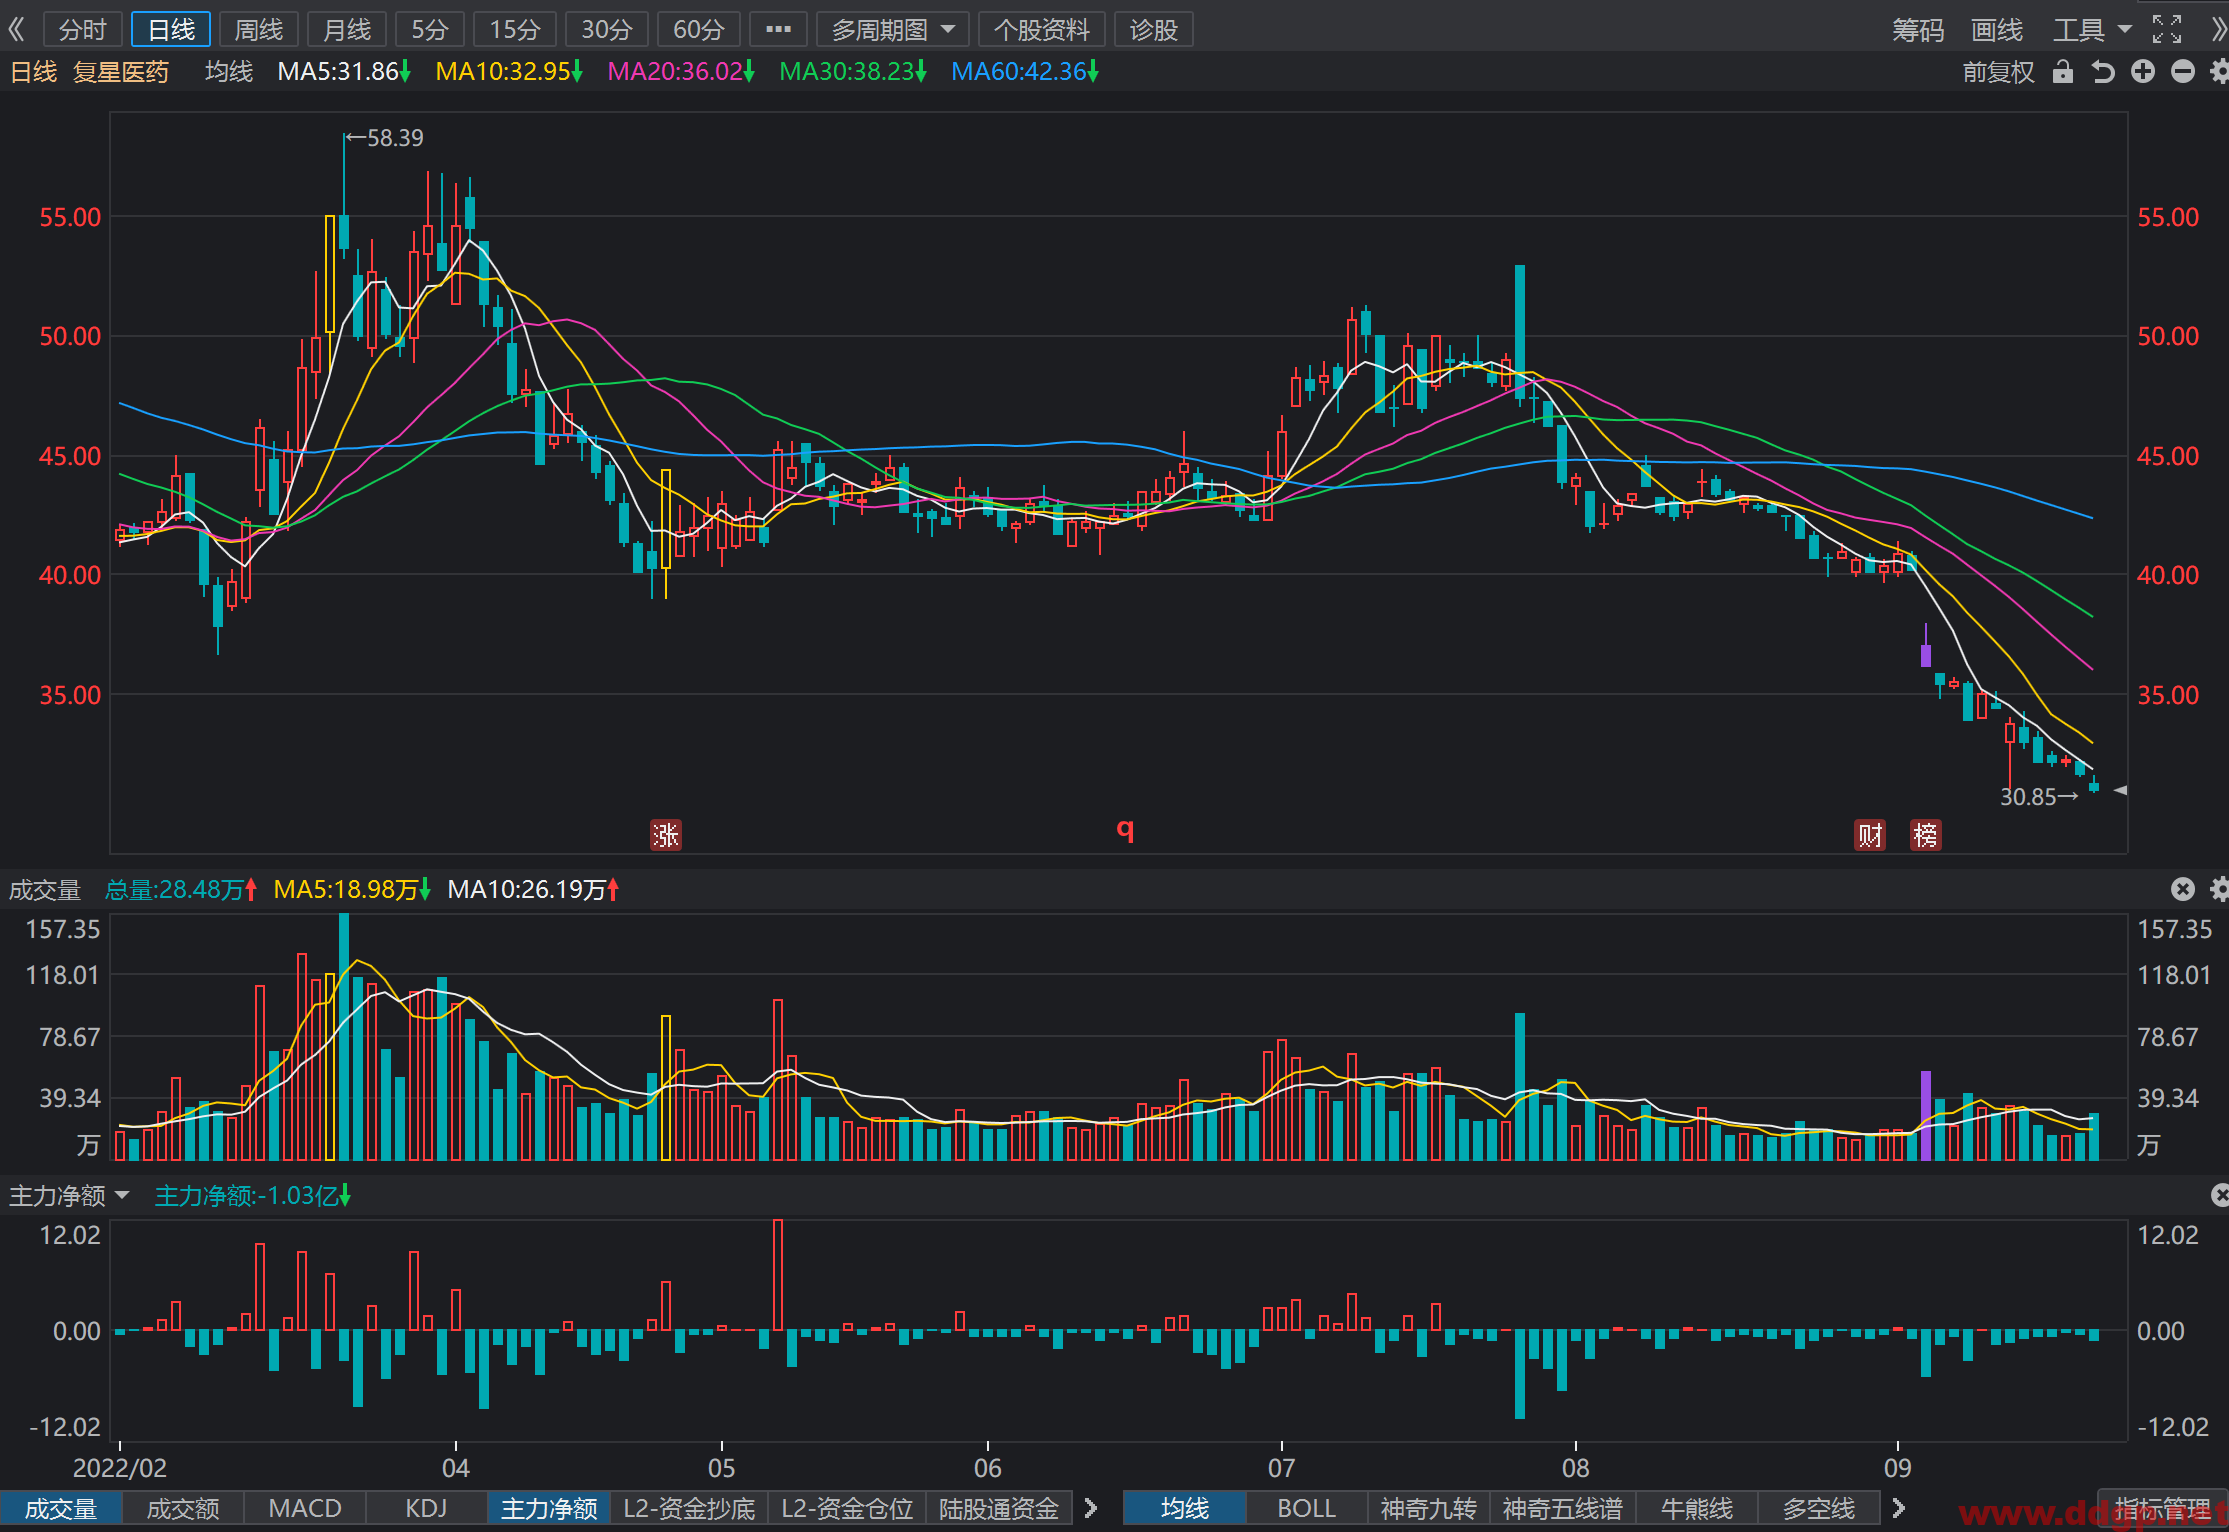Image resolution: width=2229 pixels, height=1532 pixels.
Task: Switch to 日线 daily period
Action: pyautogui.click(x=171, y=30)
